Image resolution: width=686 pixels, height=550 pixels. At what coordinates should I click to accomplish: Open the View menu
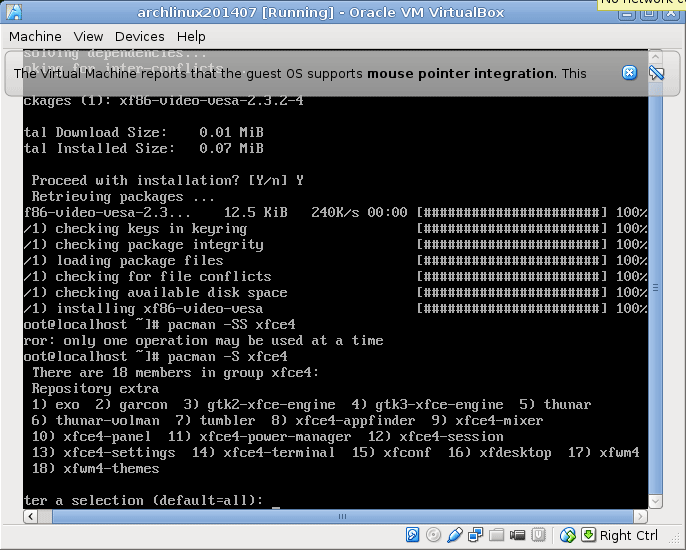88,36
